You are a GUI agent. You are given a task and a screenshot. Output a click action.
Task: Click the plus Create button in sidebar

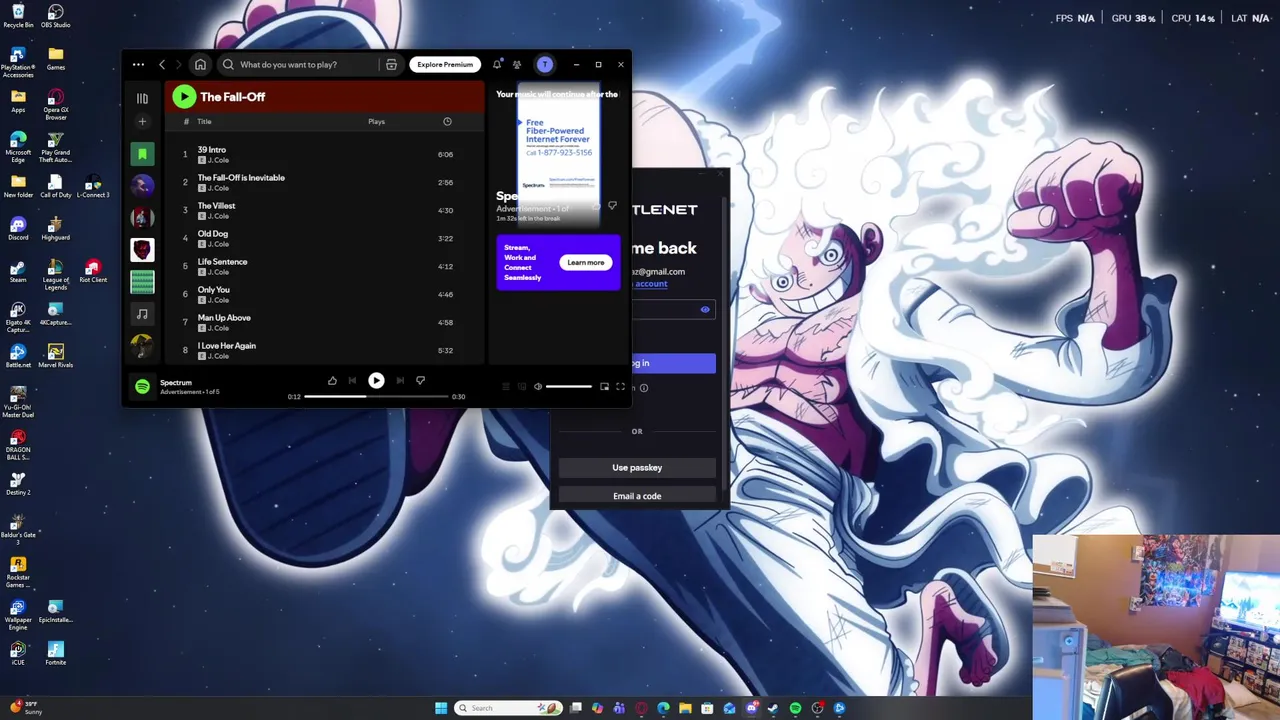(x=142, y=121)
